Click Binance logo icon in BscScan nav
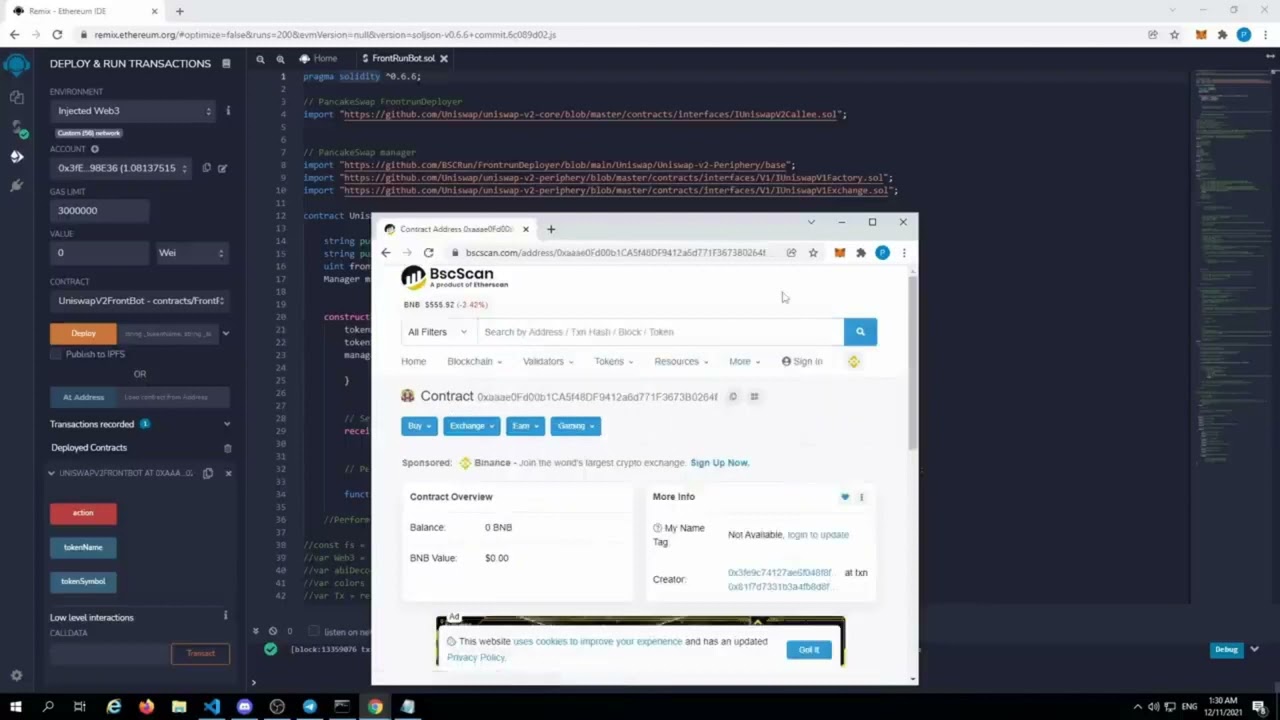1280x720 pixels. coord(853,362)
